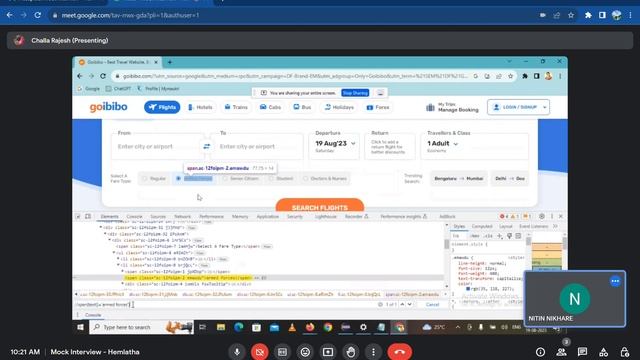Viewport: 640px width, 360px height.
Task: Click DevTools inspect element picker icon
Action: [x=78, y=216]
